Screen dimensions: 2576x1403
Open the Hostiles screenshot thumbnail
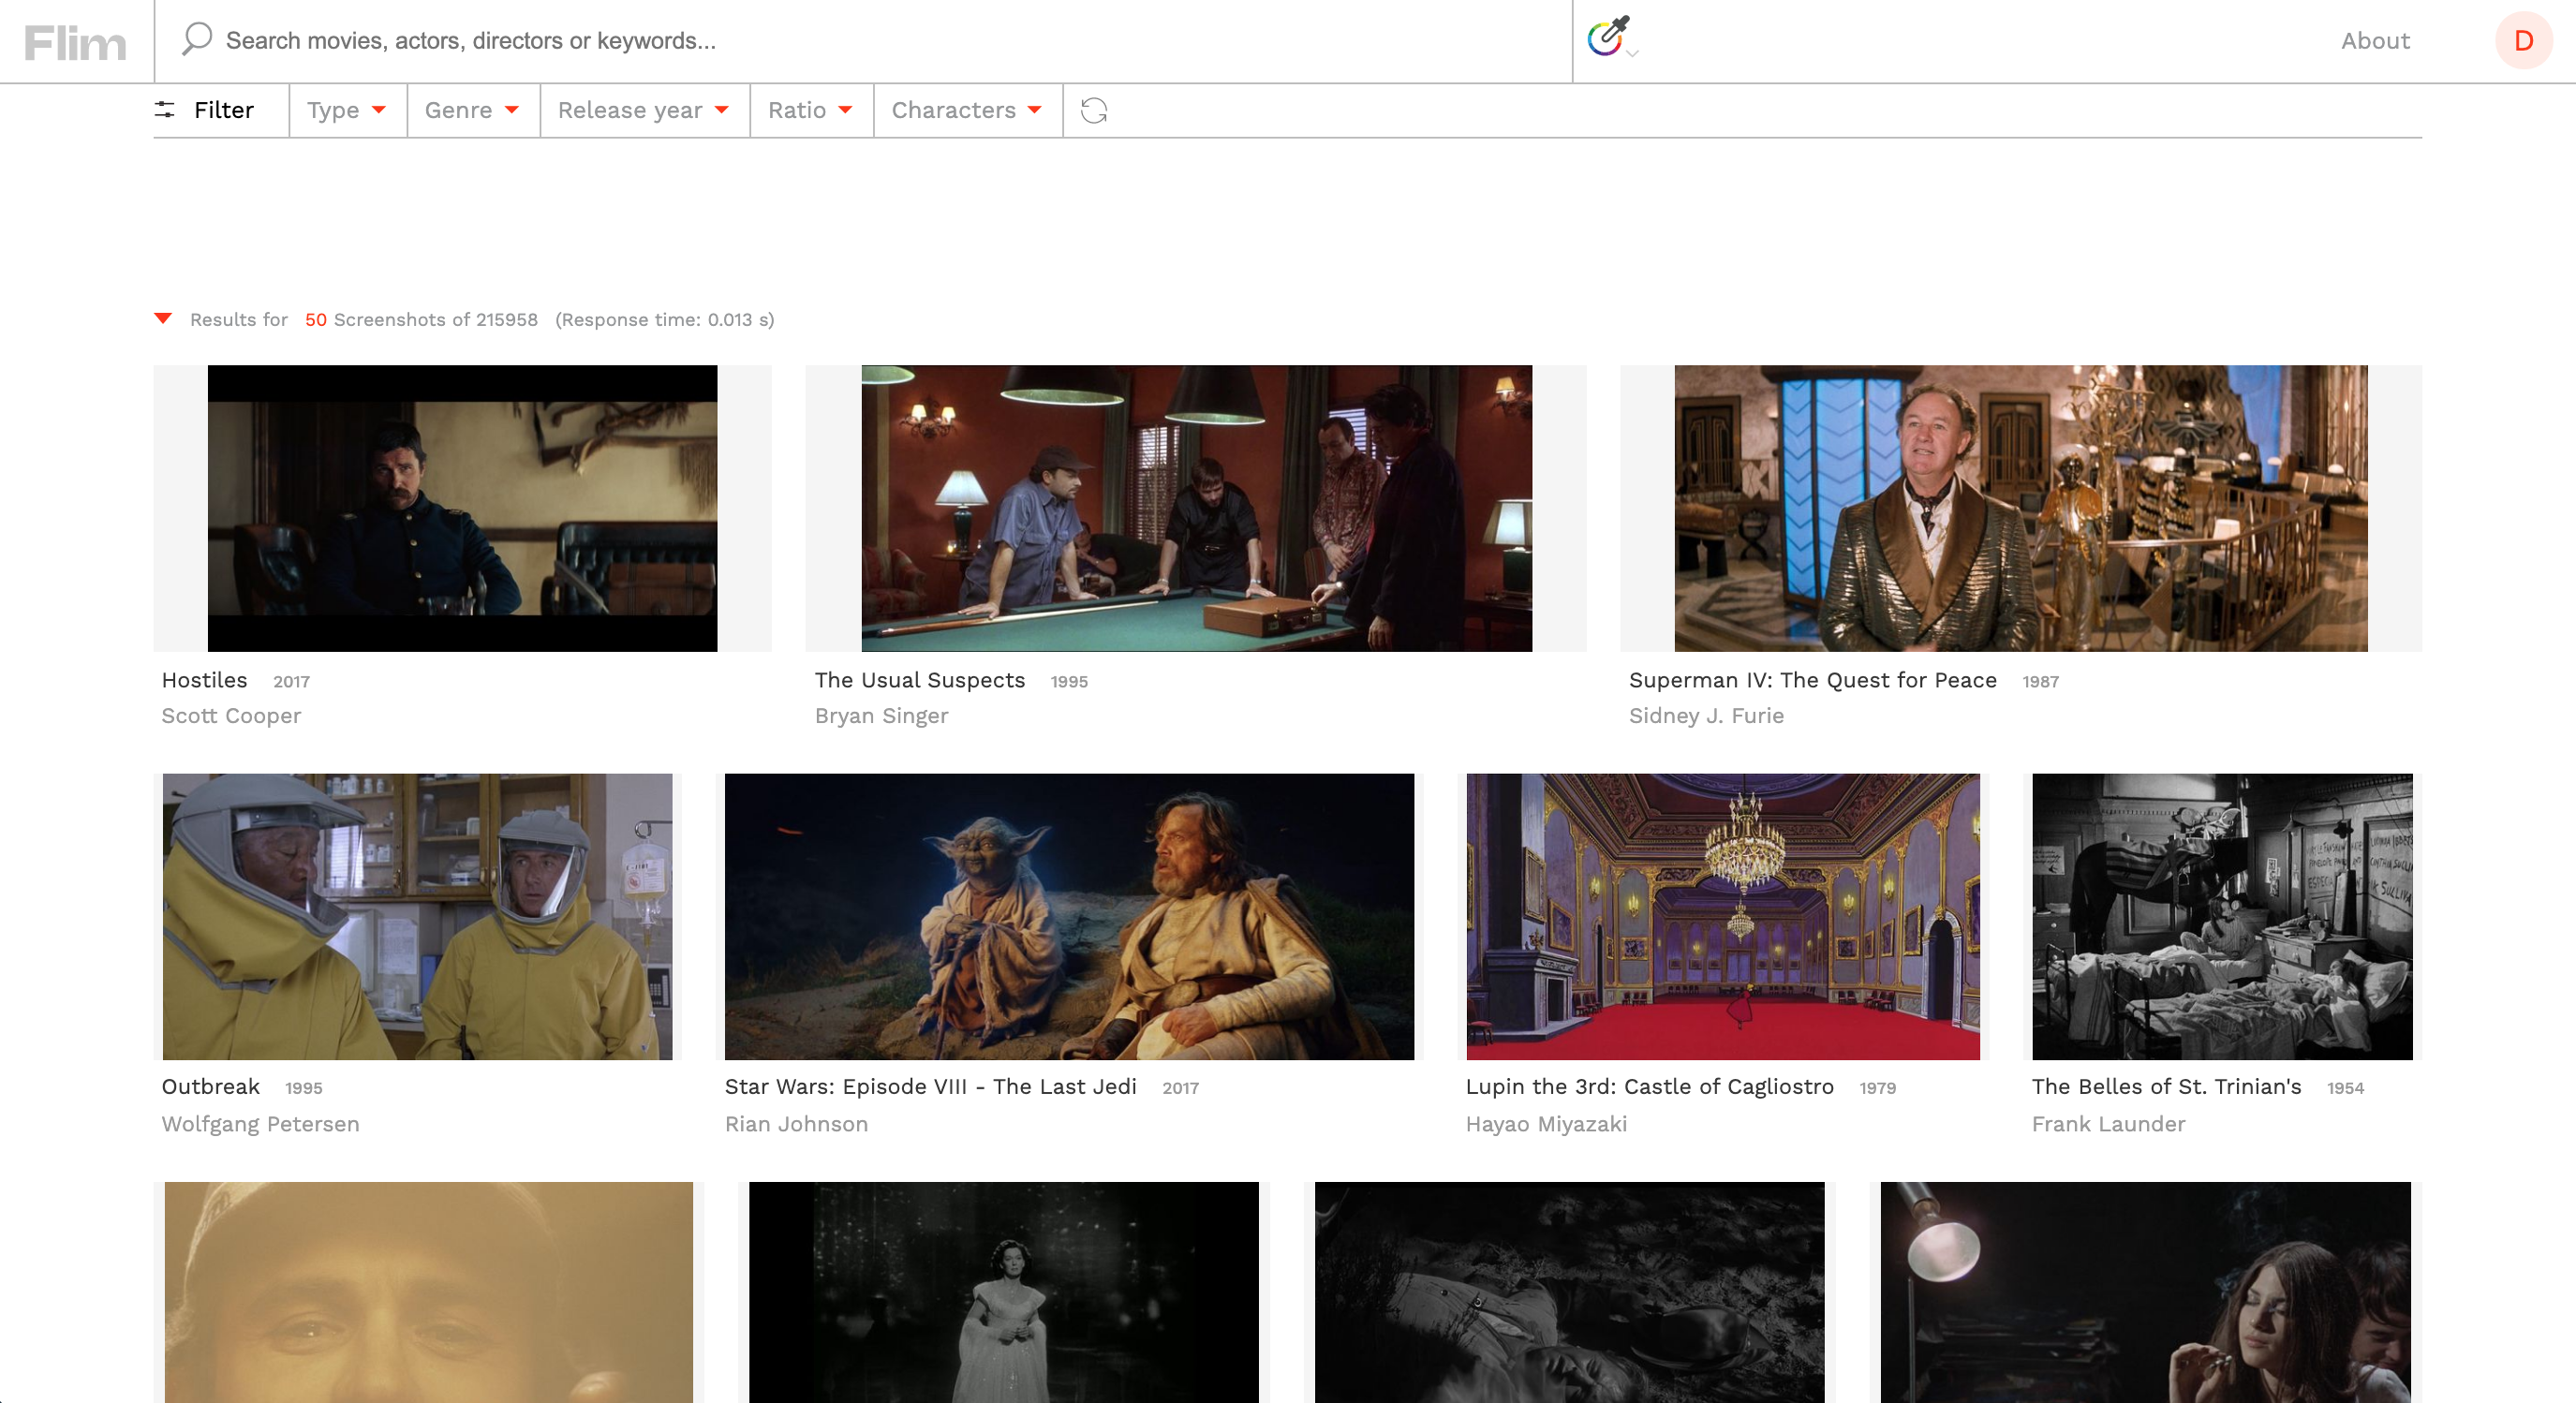(462, 508)
